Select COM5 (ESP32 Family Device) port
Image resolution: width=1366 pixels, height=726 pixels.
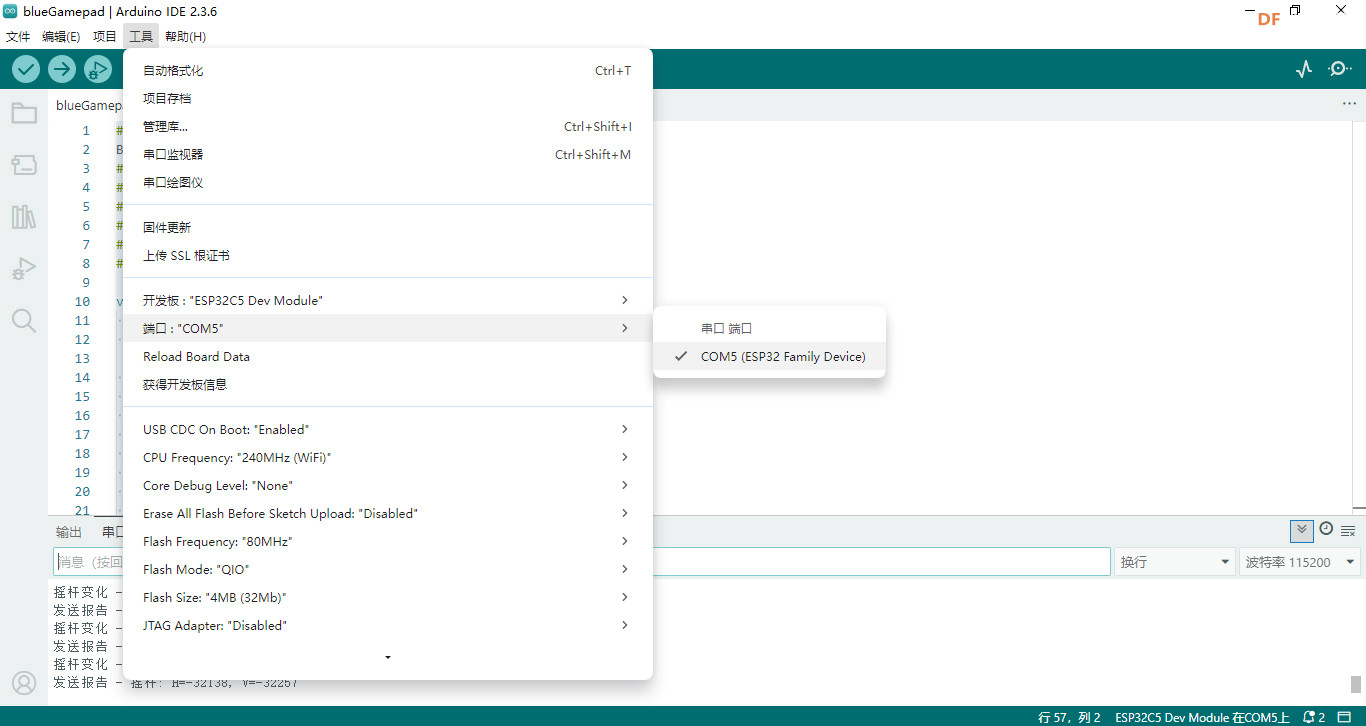782,357
